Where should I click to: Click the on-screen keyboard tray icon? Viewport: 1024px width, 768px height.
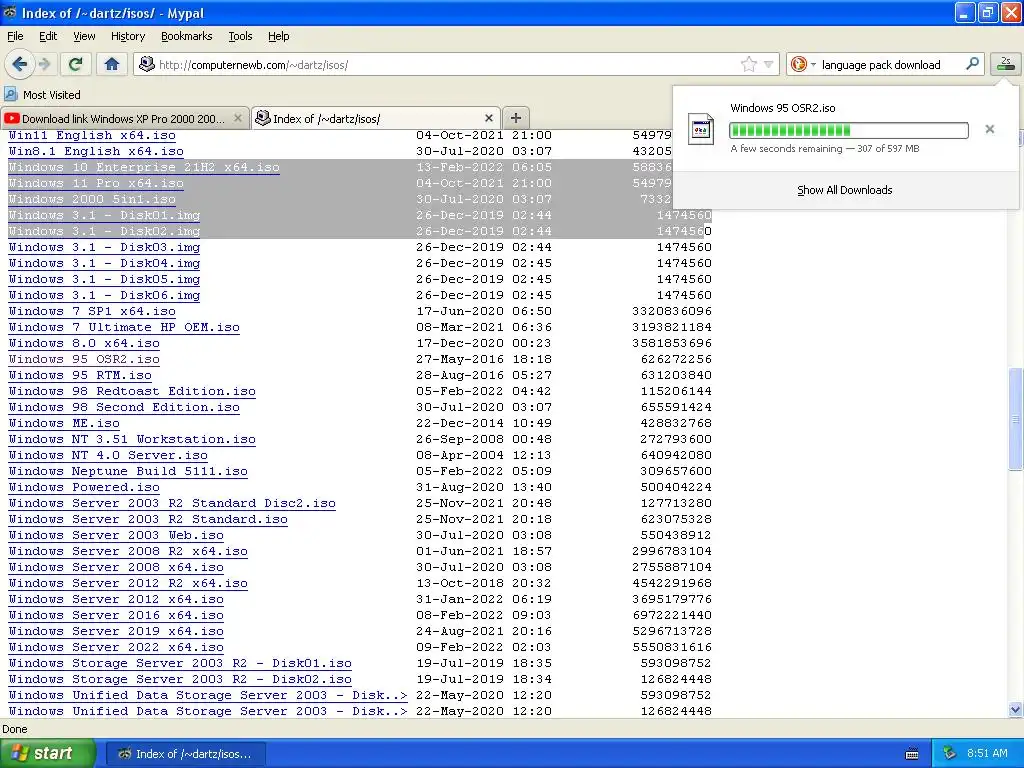coord(912,754)
